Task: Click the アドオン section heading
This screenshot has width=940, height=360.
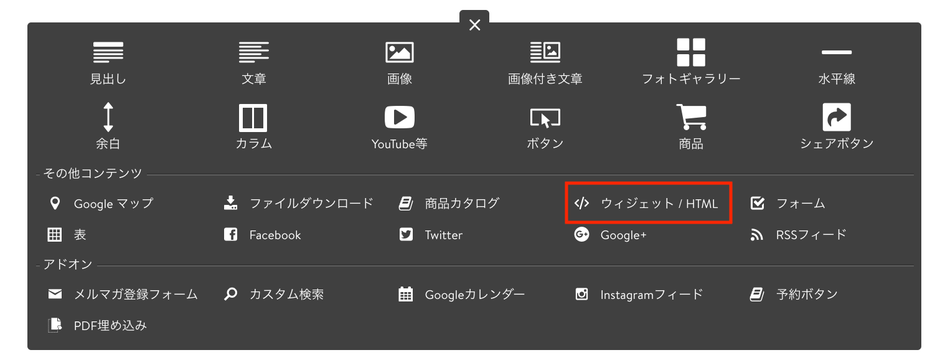Action: pyautogui.click(x=67, y=265)
